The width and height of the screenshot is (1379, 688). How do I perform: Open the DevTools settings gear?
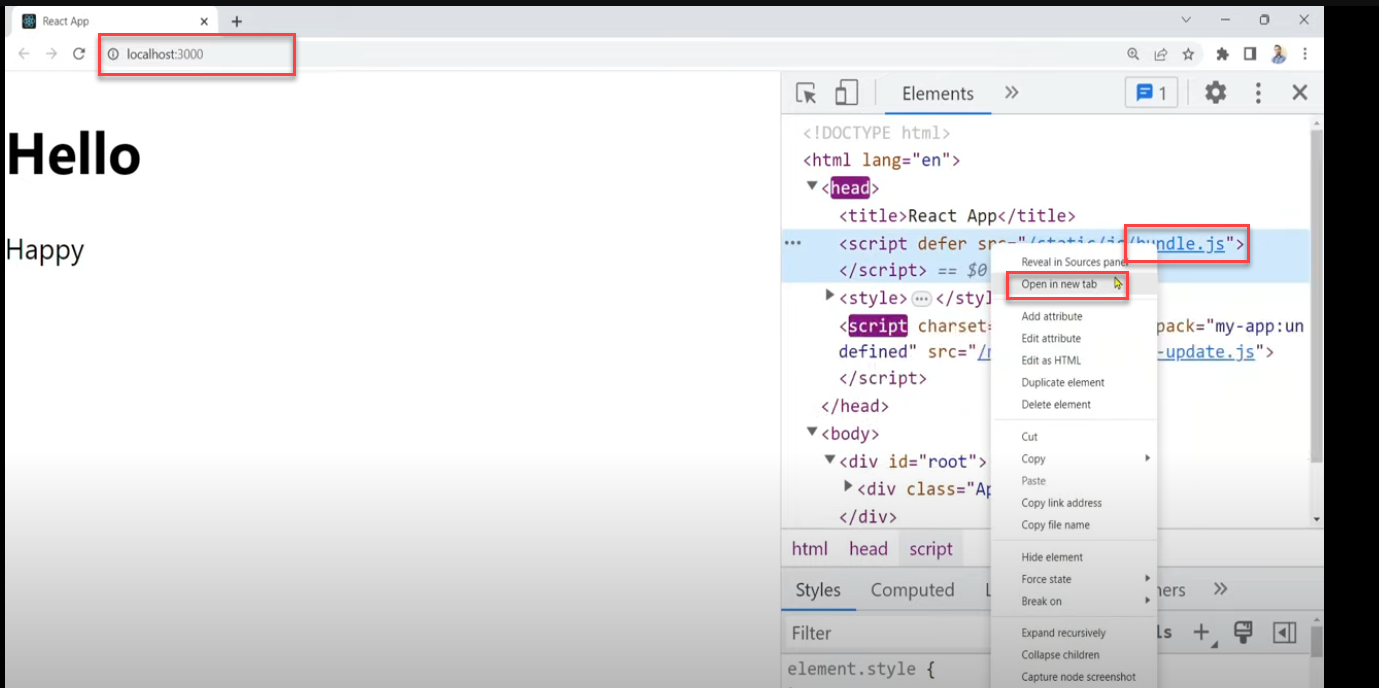(x=1215, y=93)
